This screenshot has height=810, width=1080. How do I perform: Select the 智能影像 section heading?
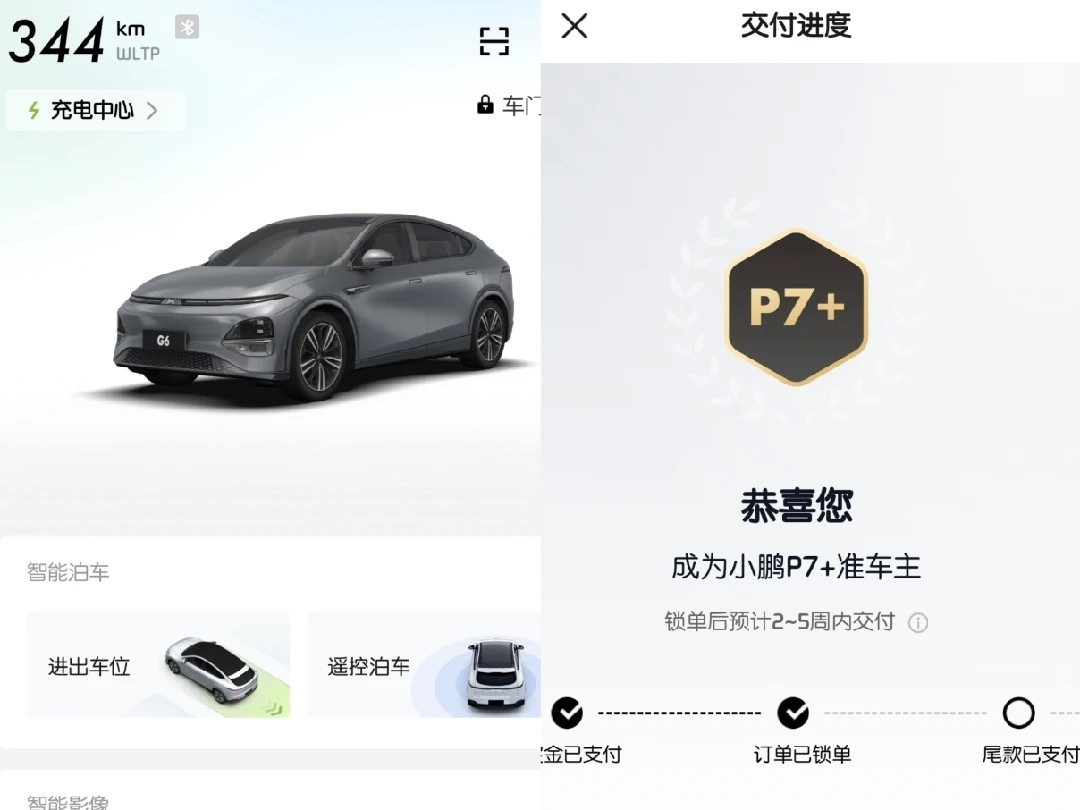coord(68,801)
